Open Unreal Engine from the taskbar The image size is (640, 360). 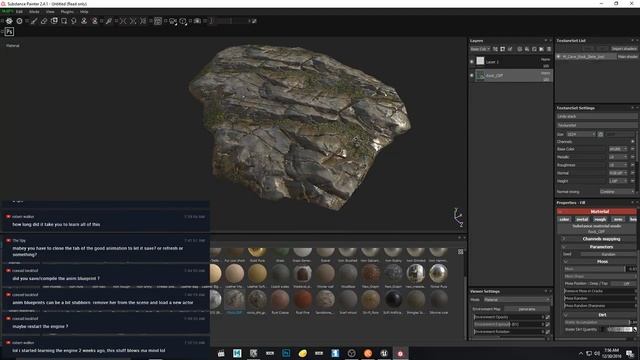pos(384,353)
